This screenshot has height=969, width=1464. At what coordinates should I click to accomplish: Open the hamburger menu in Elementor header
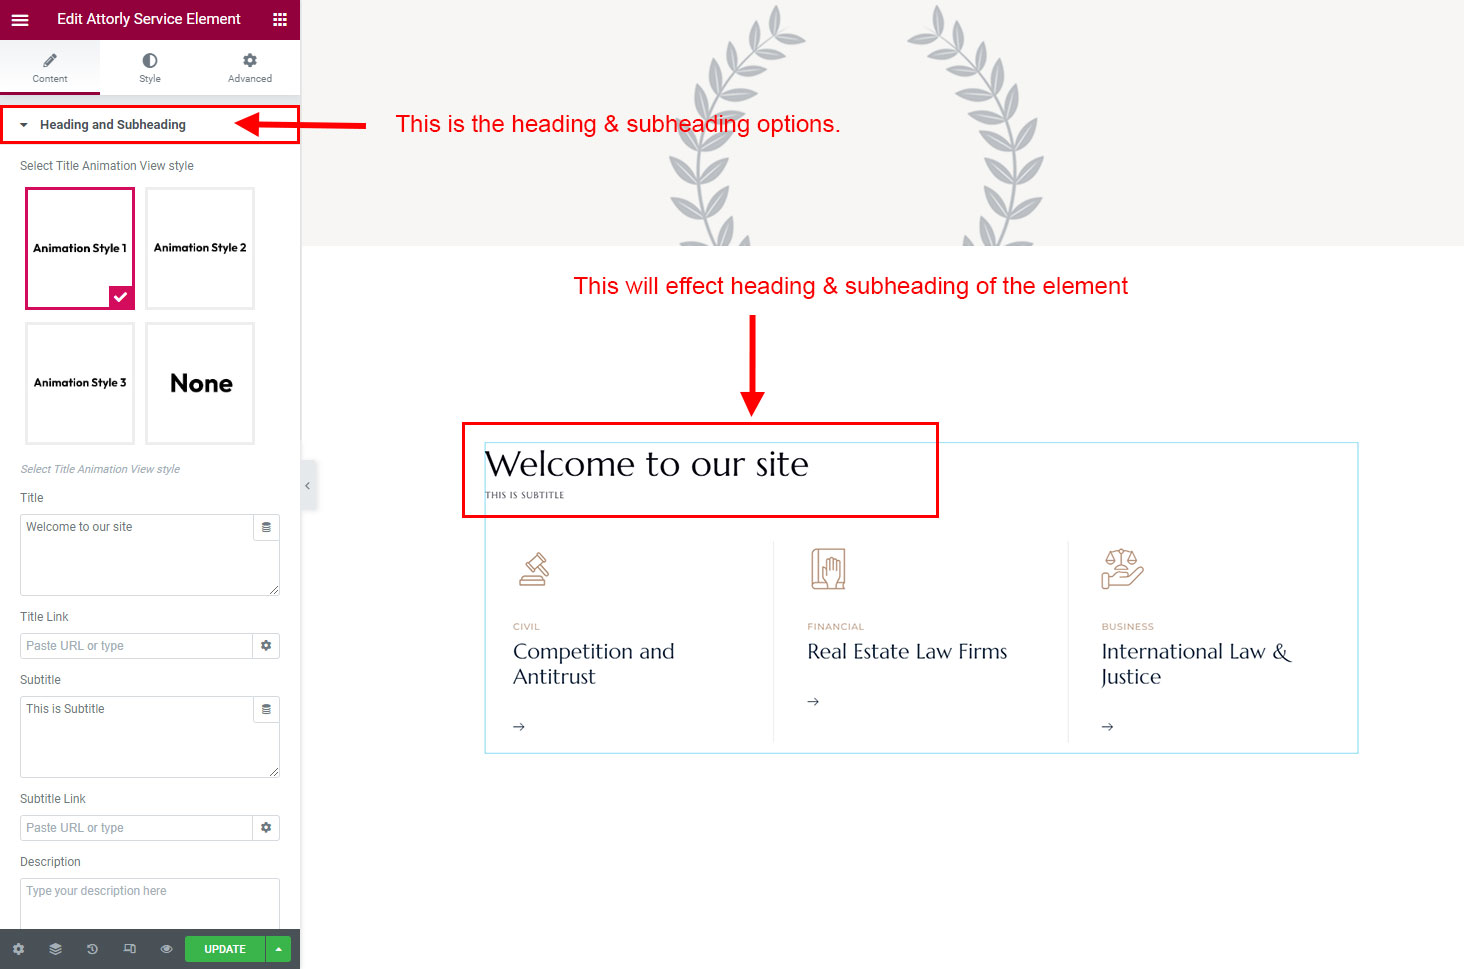20,20
